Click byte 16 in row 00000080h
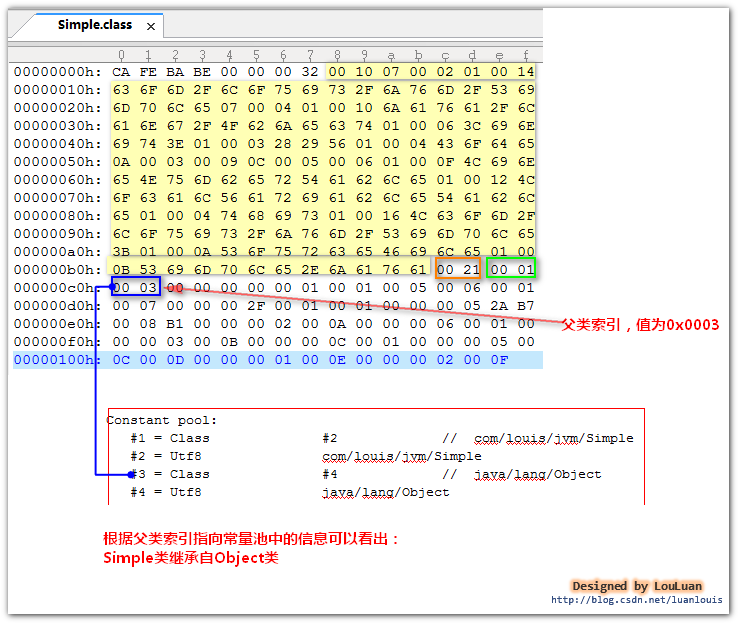 391,216
